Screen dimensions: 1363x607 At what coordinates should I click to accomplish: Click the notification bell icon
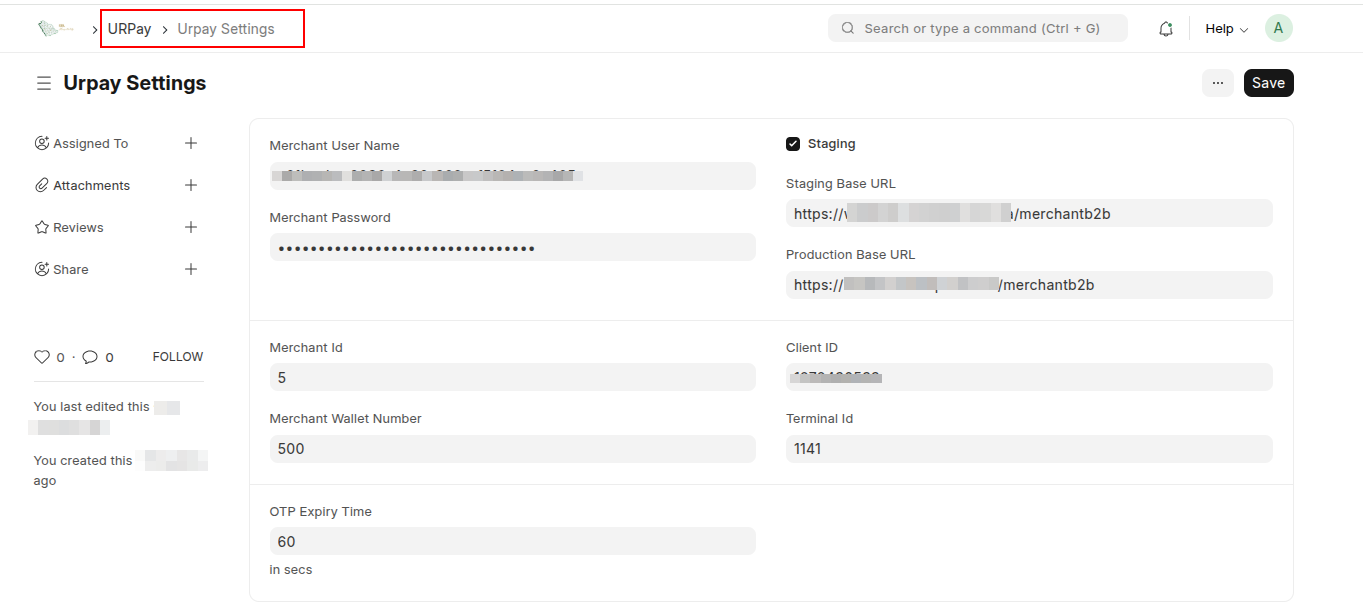[1165, 29]
